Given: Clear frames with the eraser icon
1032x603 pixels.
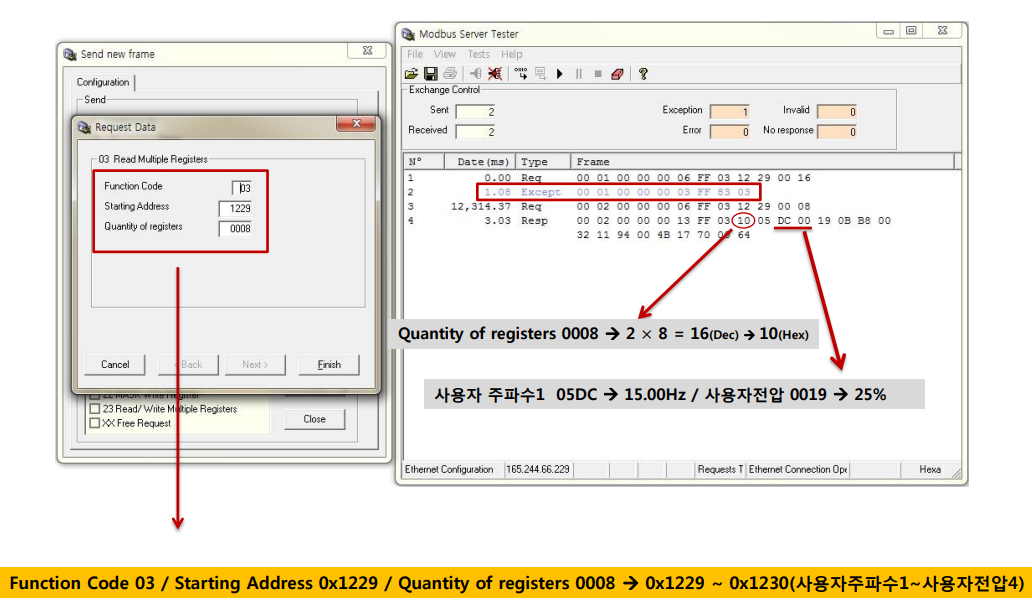Looking at the screenshot, I should point(616,73).
